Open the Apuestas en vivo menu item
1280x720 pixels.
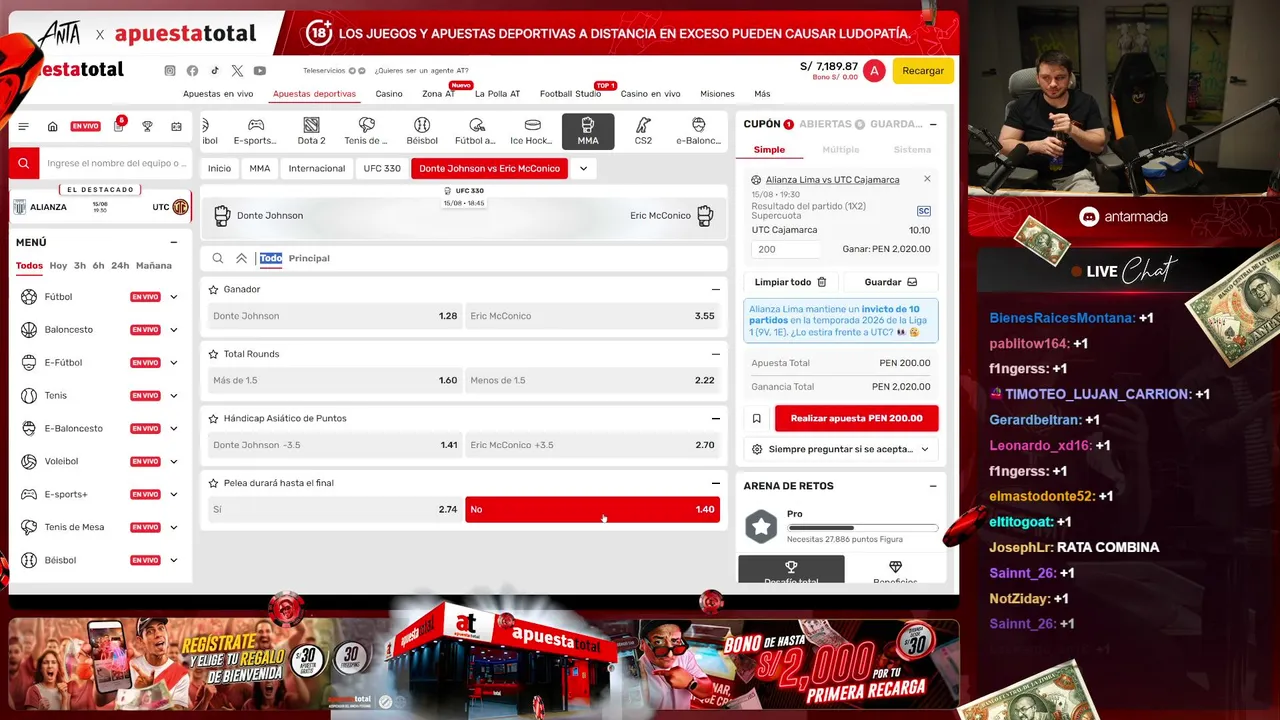click(x=218, y=94)
